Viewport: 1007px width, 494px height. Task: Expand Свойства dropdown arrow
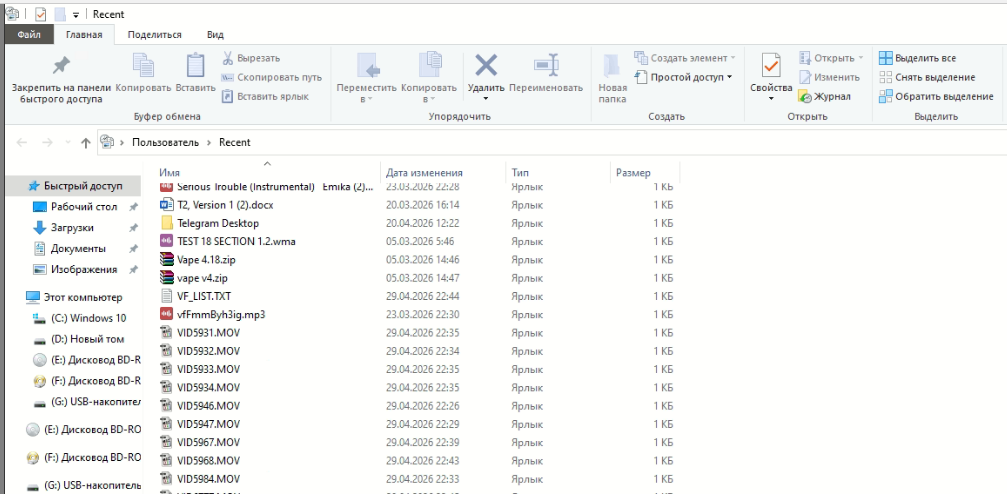click(770, 98)
